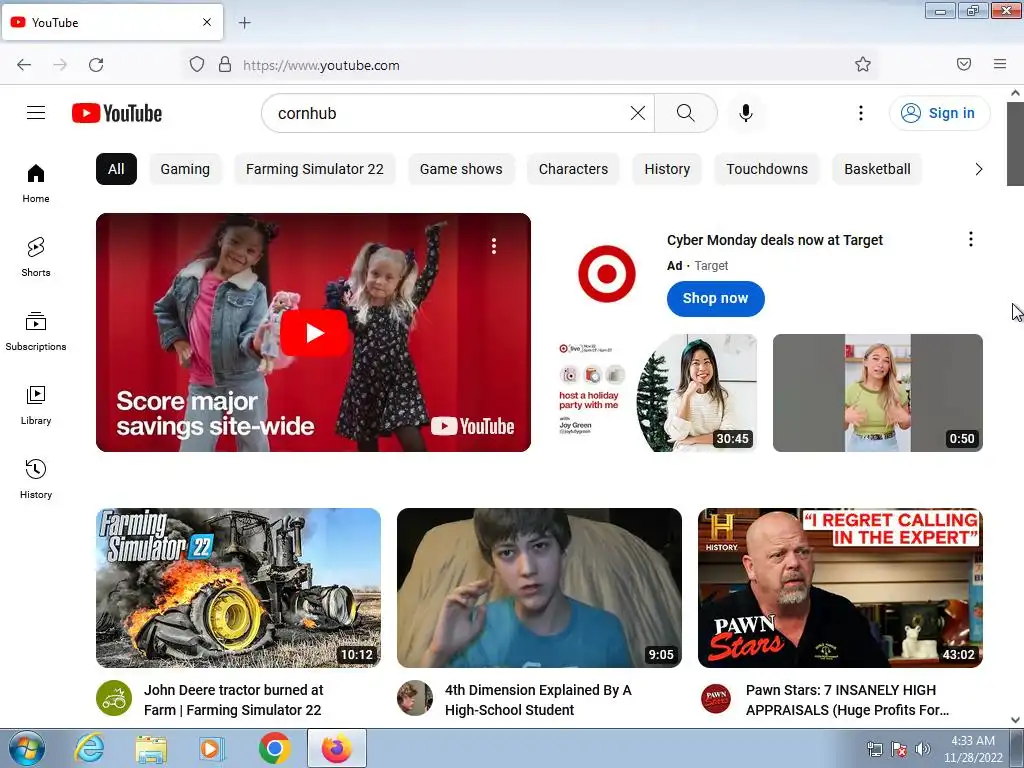
Task: Select the All filter chip
Action: coord(116,169)
